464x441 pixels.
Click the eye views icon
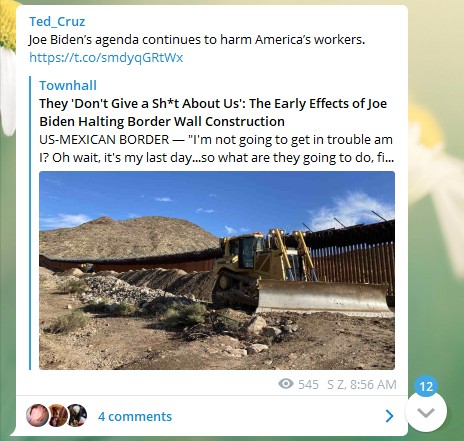(286, 384)
